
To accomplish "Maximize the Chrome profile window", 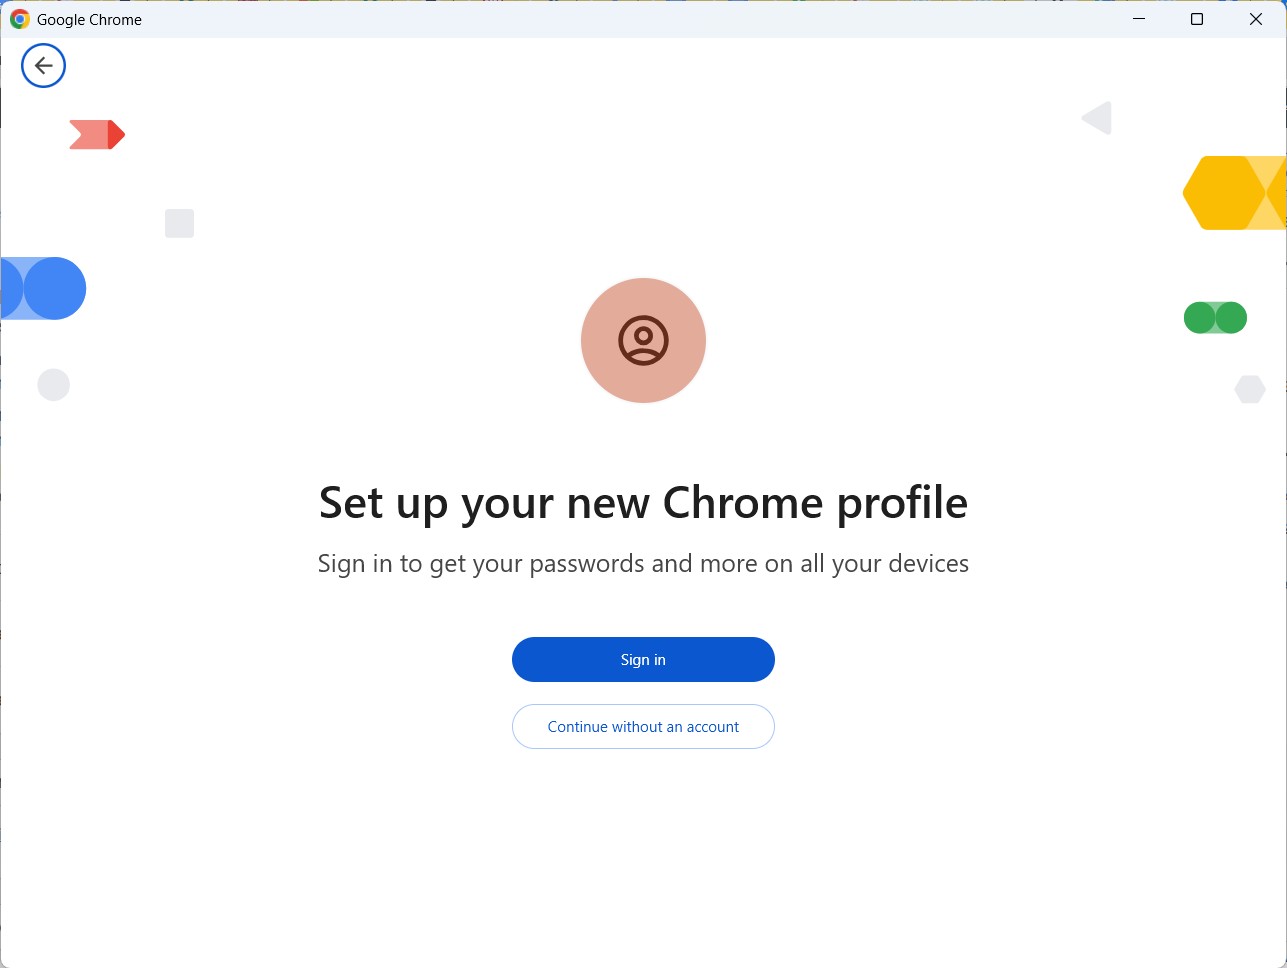I will tap(1197, 19).
